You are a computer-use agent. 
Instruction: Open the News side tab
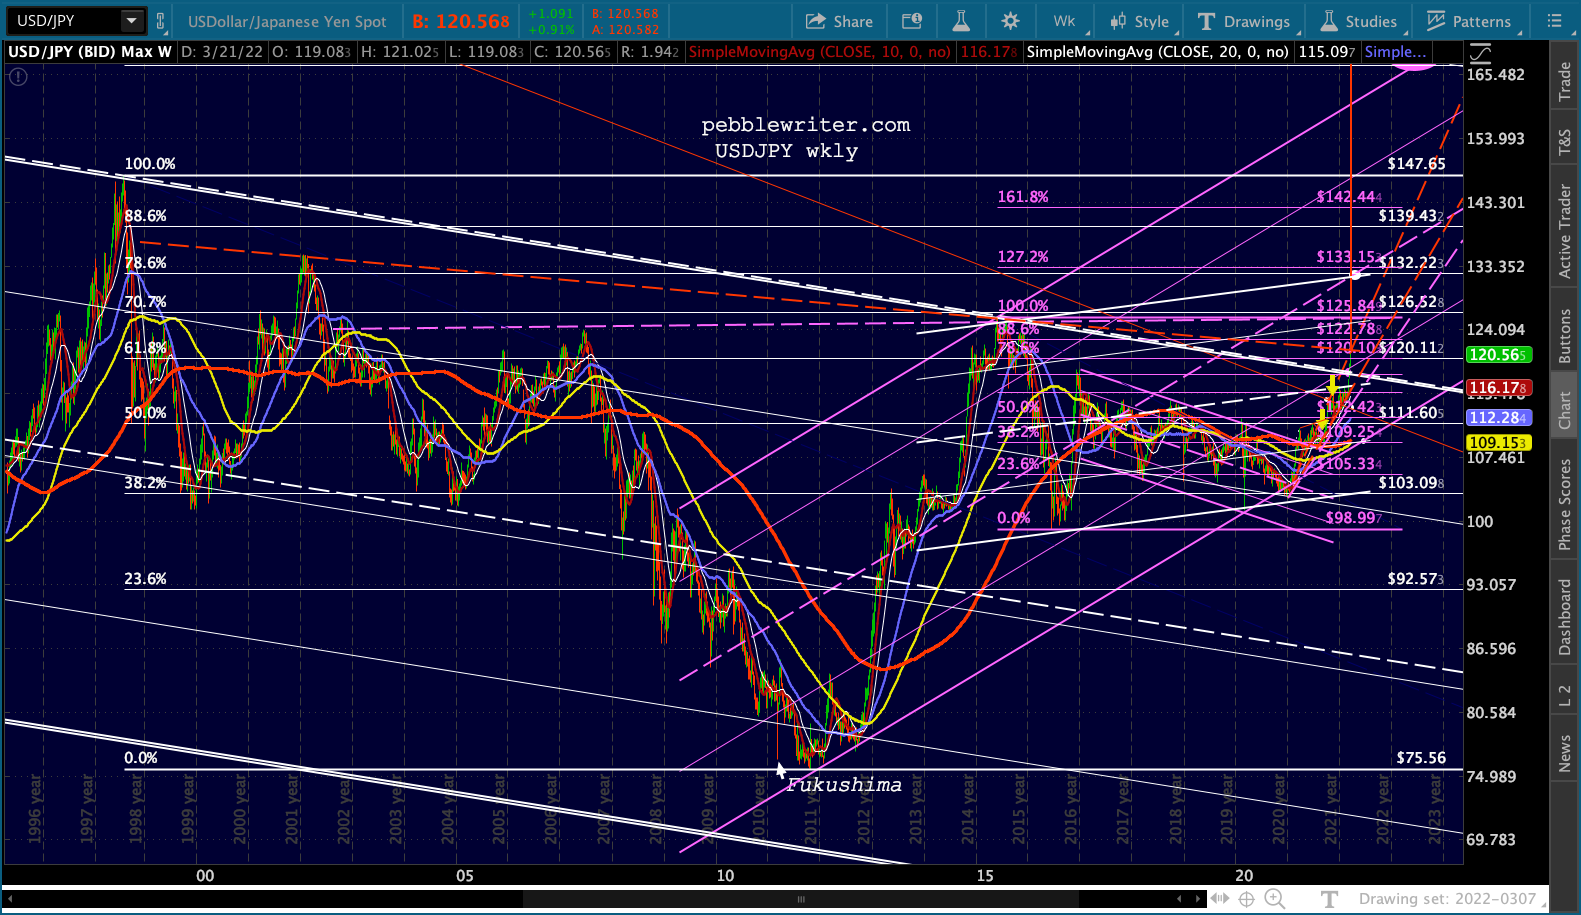point(1565,753)
